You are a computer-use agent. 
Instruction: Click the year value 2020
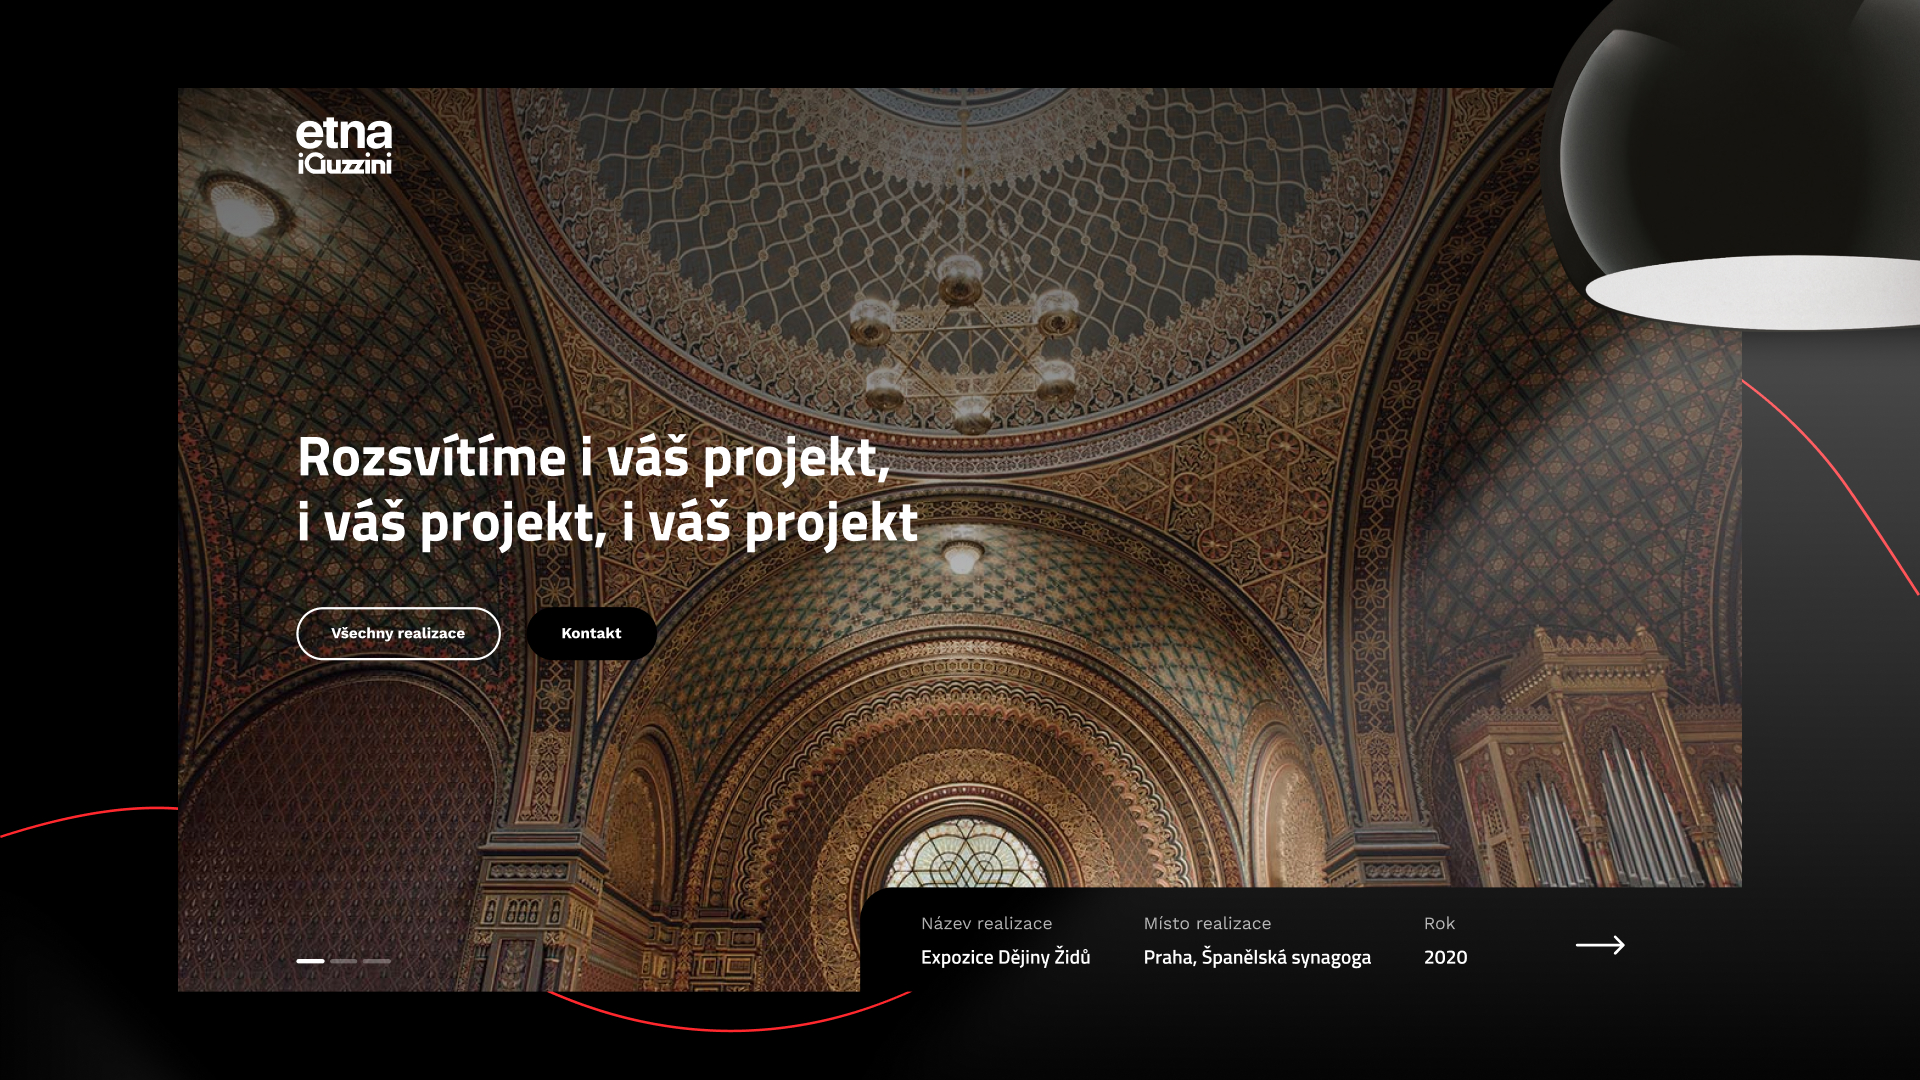pyautogui.click(x=1445, y=957)
